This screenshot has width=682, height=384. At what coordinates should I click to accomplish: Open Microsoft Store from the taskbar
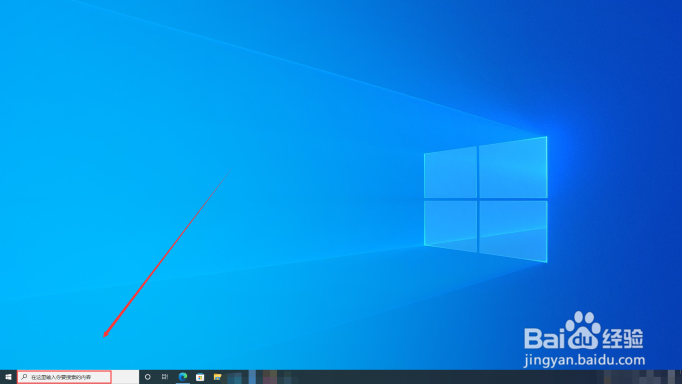tap(200, 377)
